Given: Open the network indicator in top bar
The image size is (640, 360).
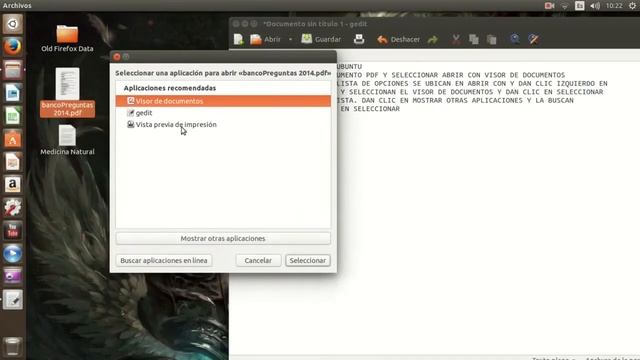Looking at the screenshot, I should tap(564, 6).
